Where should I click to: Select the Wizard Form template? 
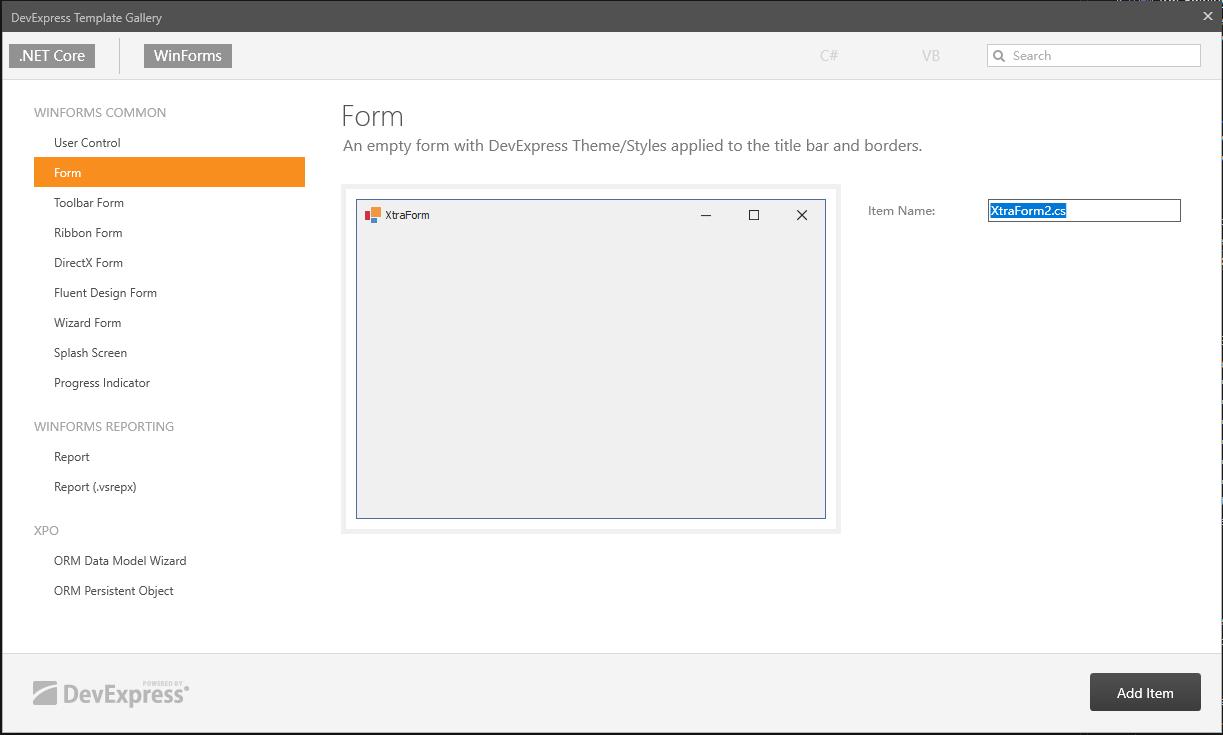pyautogui.click(x=87, y=322)
